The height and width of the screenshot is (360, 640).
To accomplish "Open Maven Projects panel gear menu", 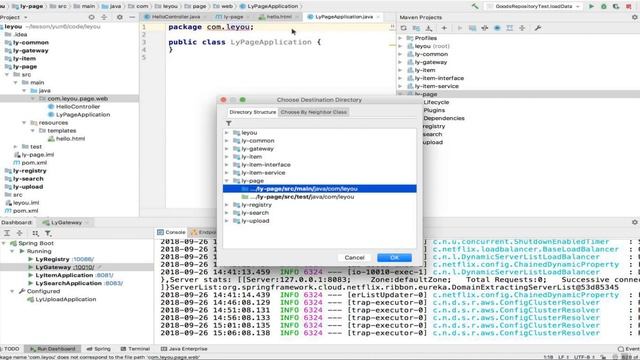I will click(x=635, y=17).
